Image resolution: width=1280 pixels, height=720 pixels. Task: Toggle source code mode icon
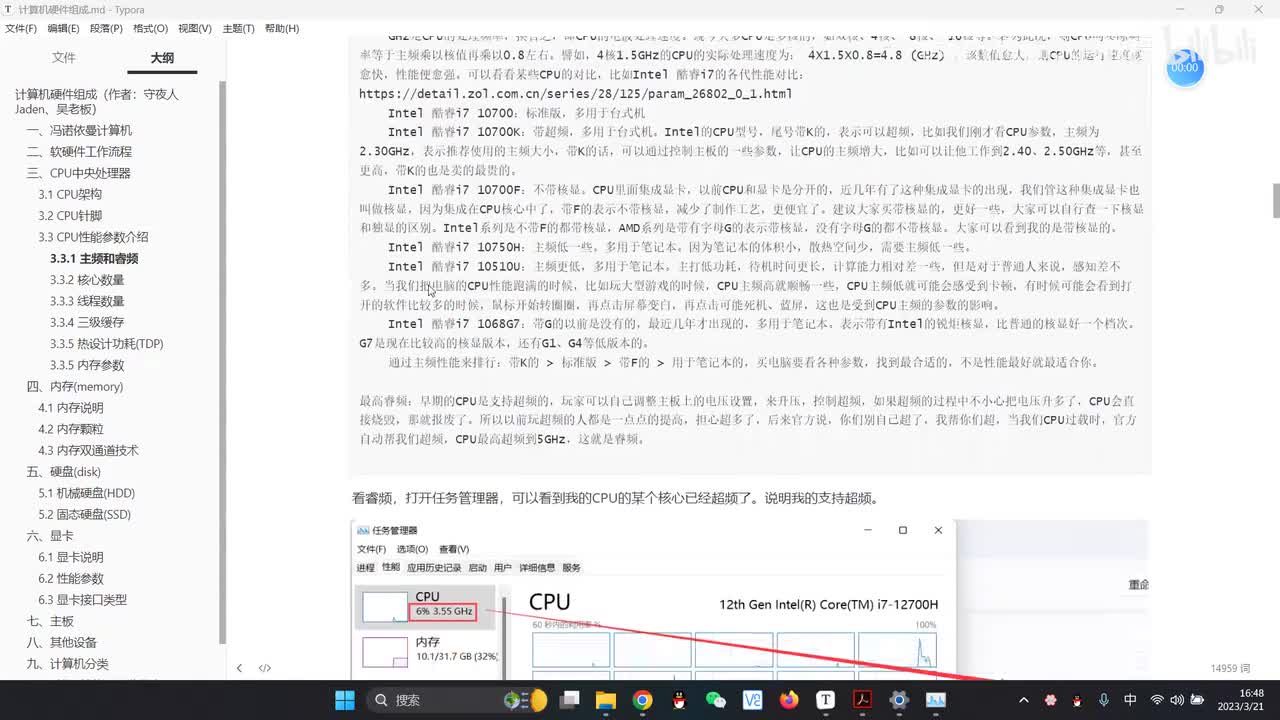265,668
